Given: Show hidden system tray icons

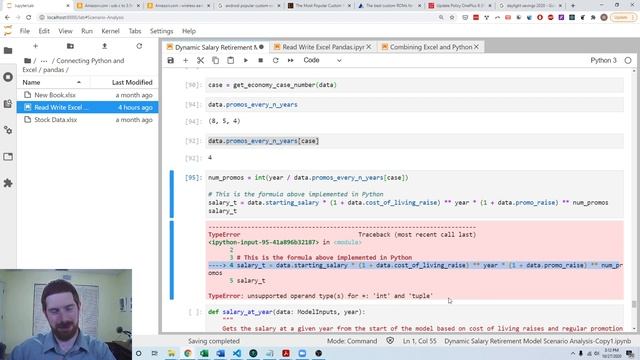Looking at the screenshot, I should point(573,353).
